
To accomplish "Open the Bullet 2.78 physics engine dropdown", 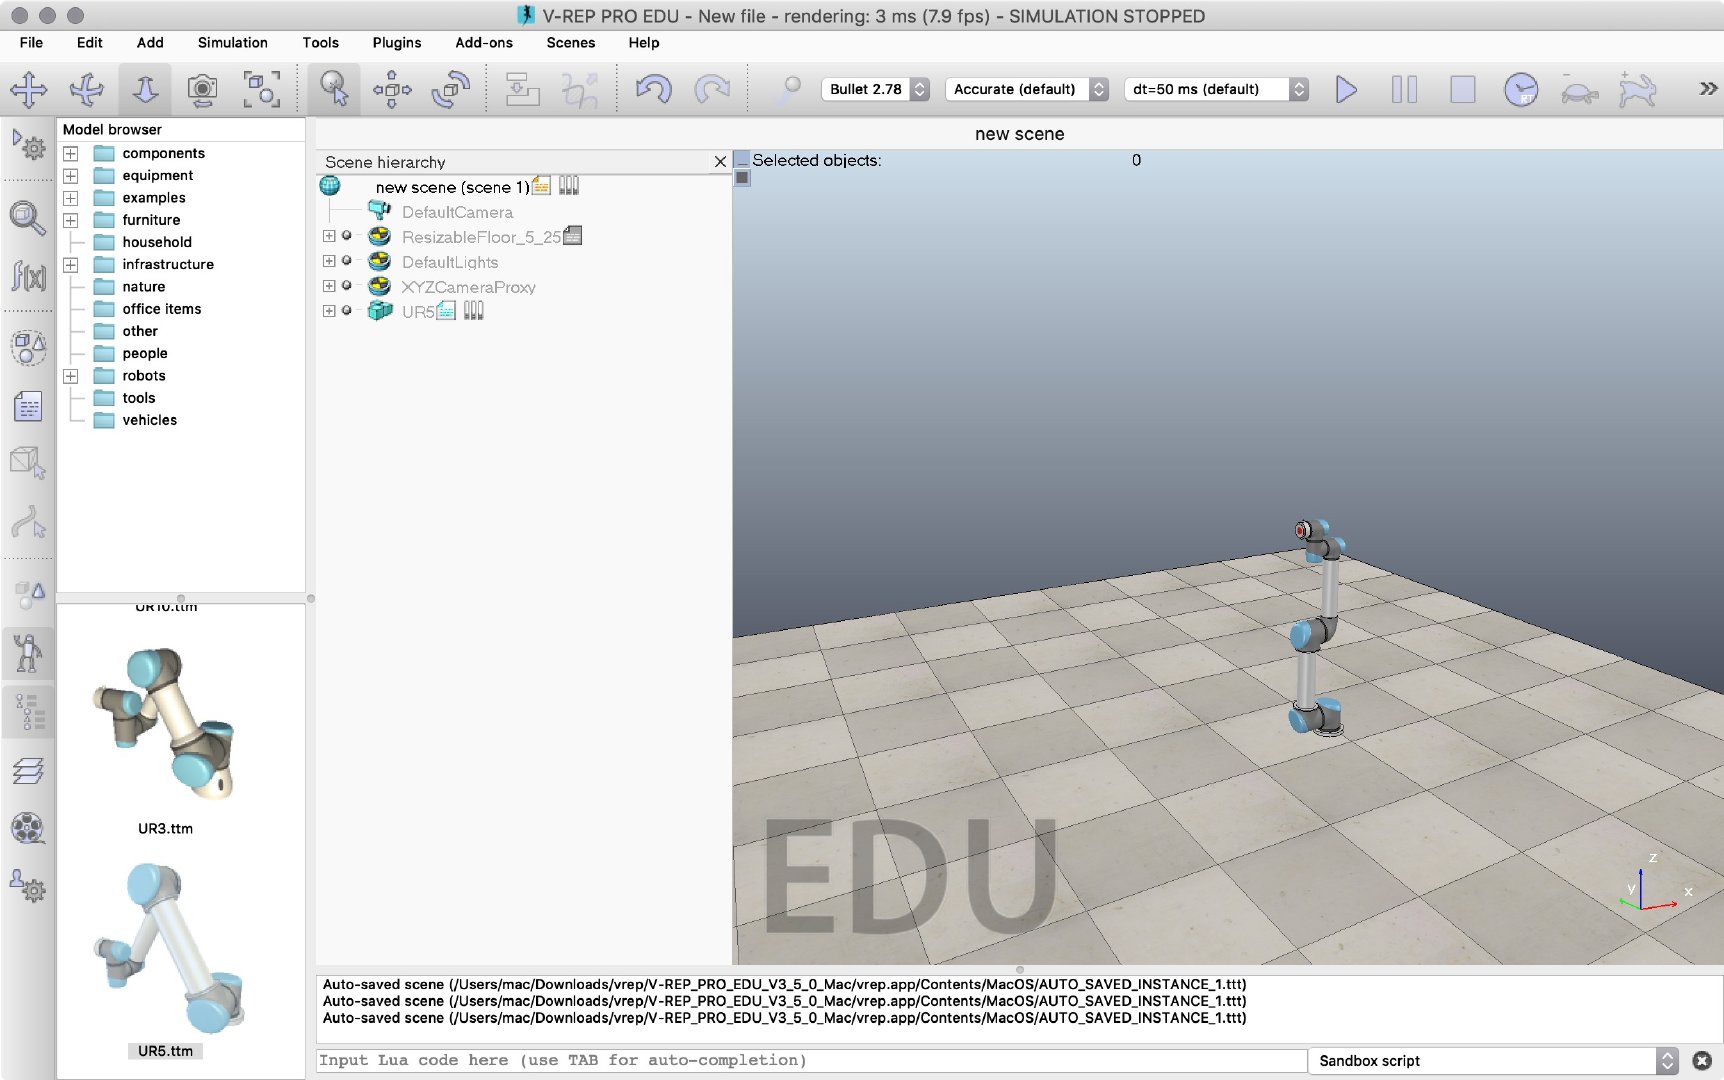I will point(875,89).
